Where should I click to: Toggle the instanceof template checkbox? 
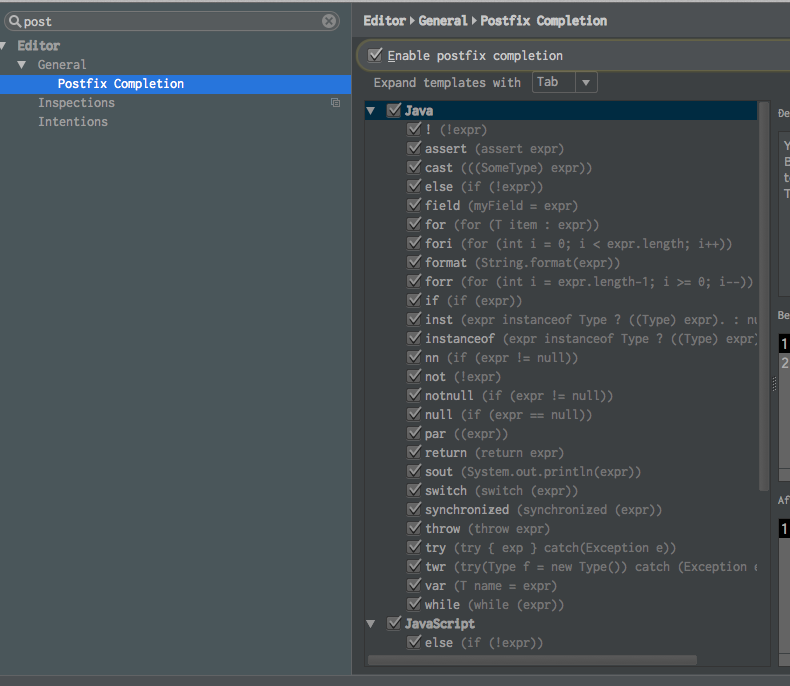pos(414,338)
